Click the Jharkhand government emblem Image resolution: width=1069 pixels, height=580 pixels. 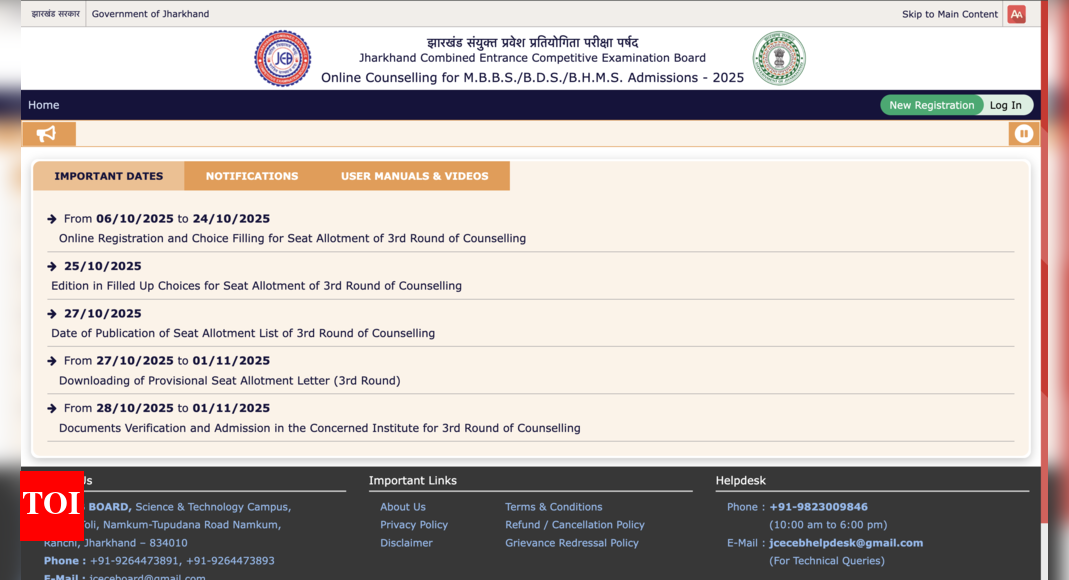click(x=778, y=58)
